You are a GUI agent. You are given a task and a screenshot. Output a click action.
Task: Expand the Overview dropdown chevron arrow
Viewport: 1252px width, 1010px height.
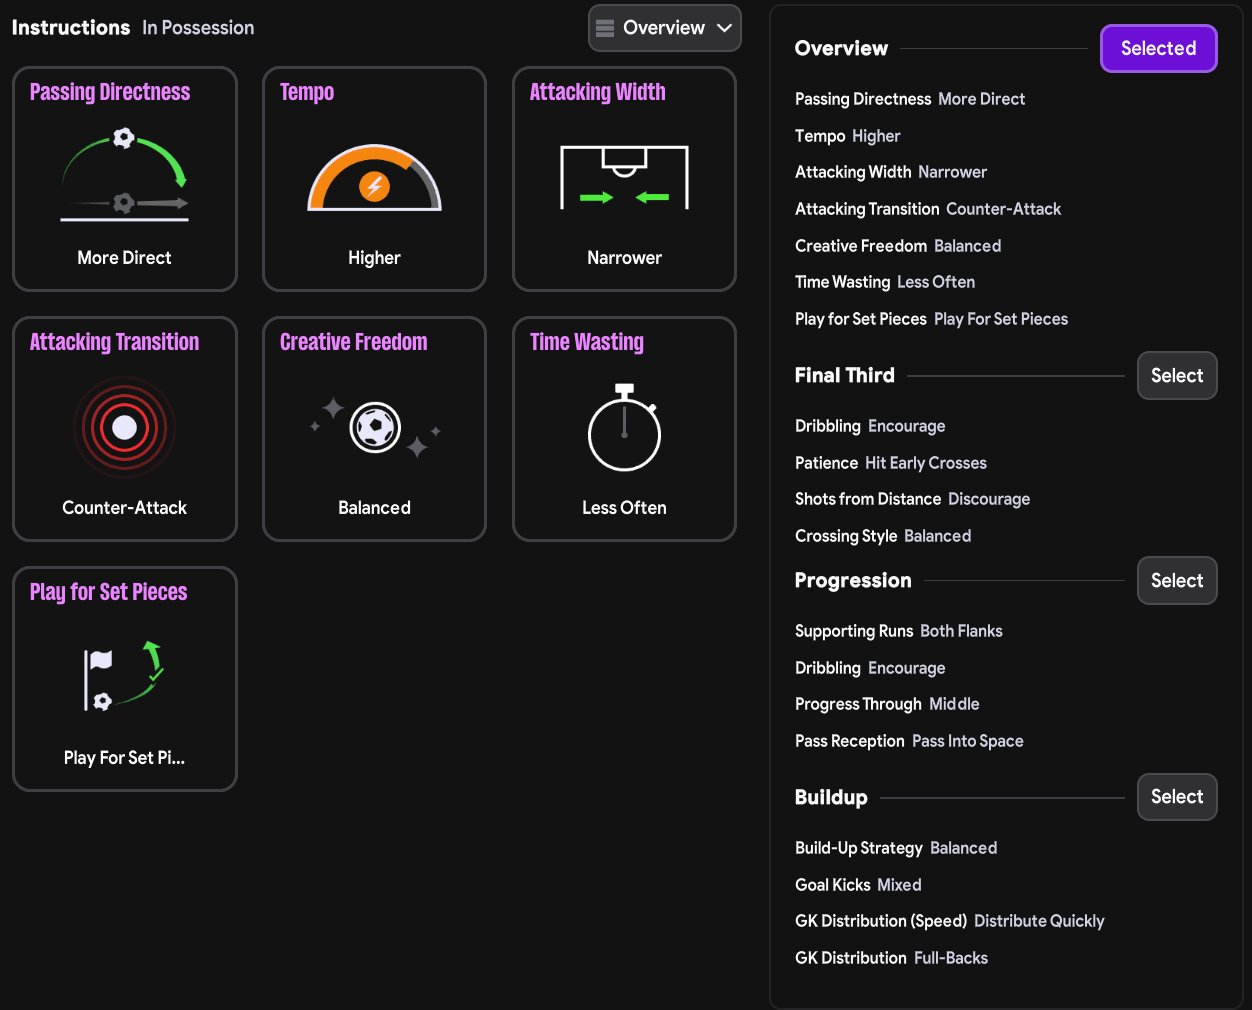725,28
